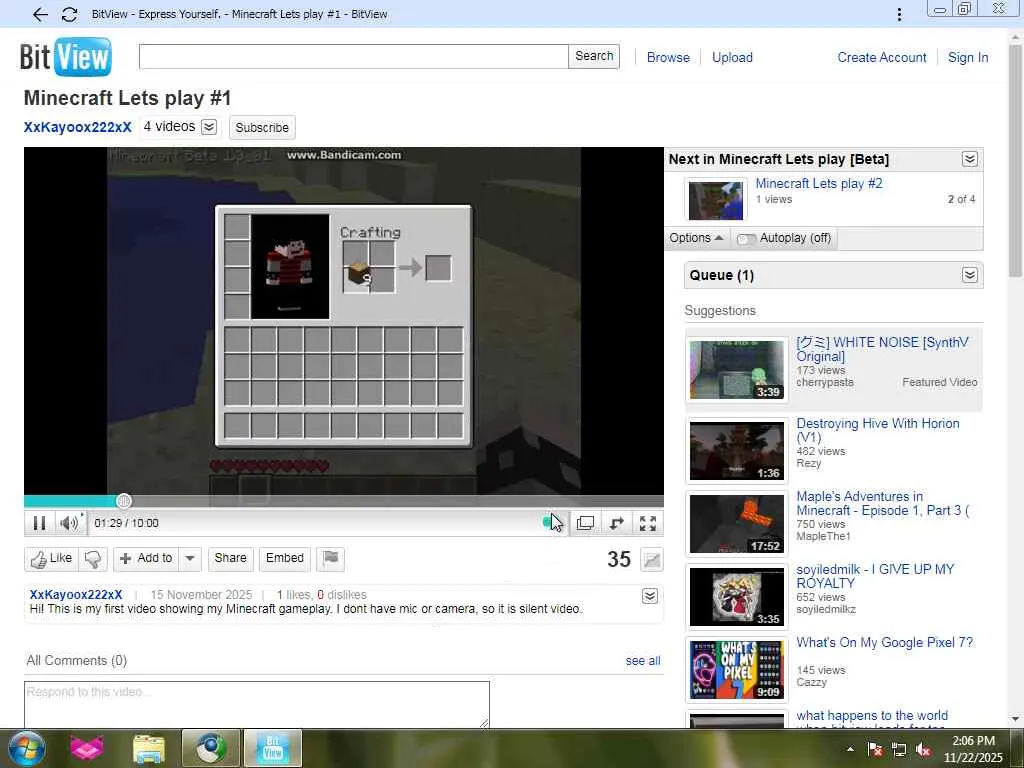Image resolution: width=1024 pixels, height=768 pixels.
Task: Click cherrypasta channel name
Action: point(825,383)
